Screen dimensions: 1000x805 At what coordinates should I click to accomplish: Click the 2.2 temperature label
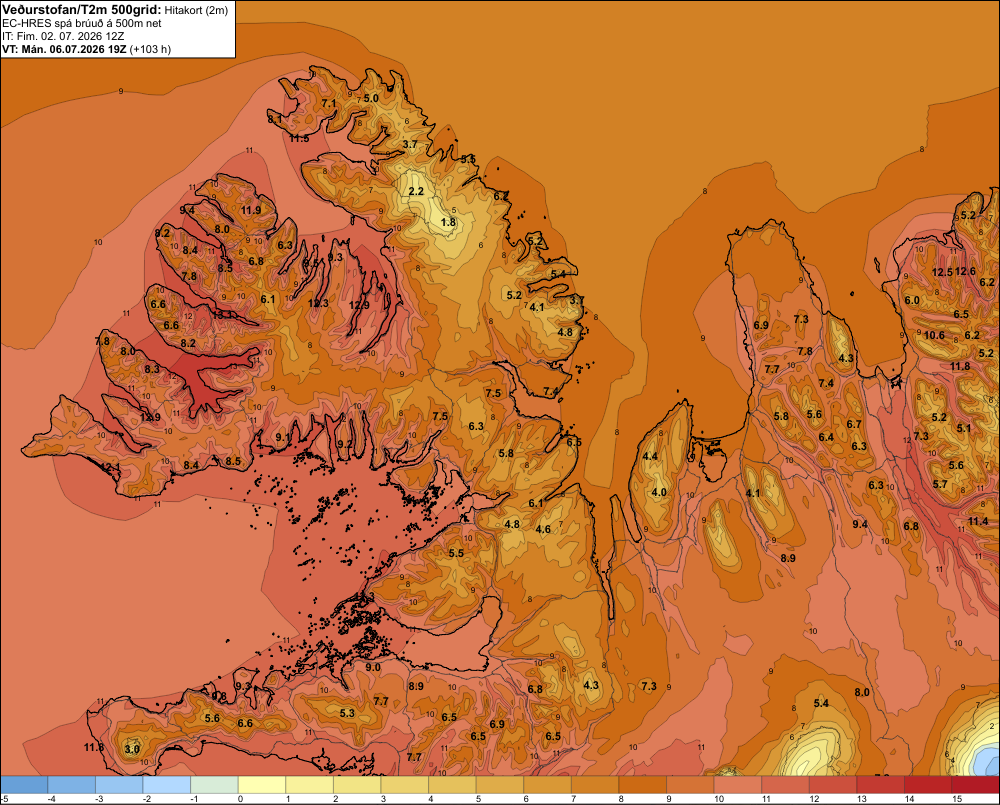point(416,191)
